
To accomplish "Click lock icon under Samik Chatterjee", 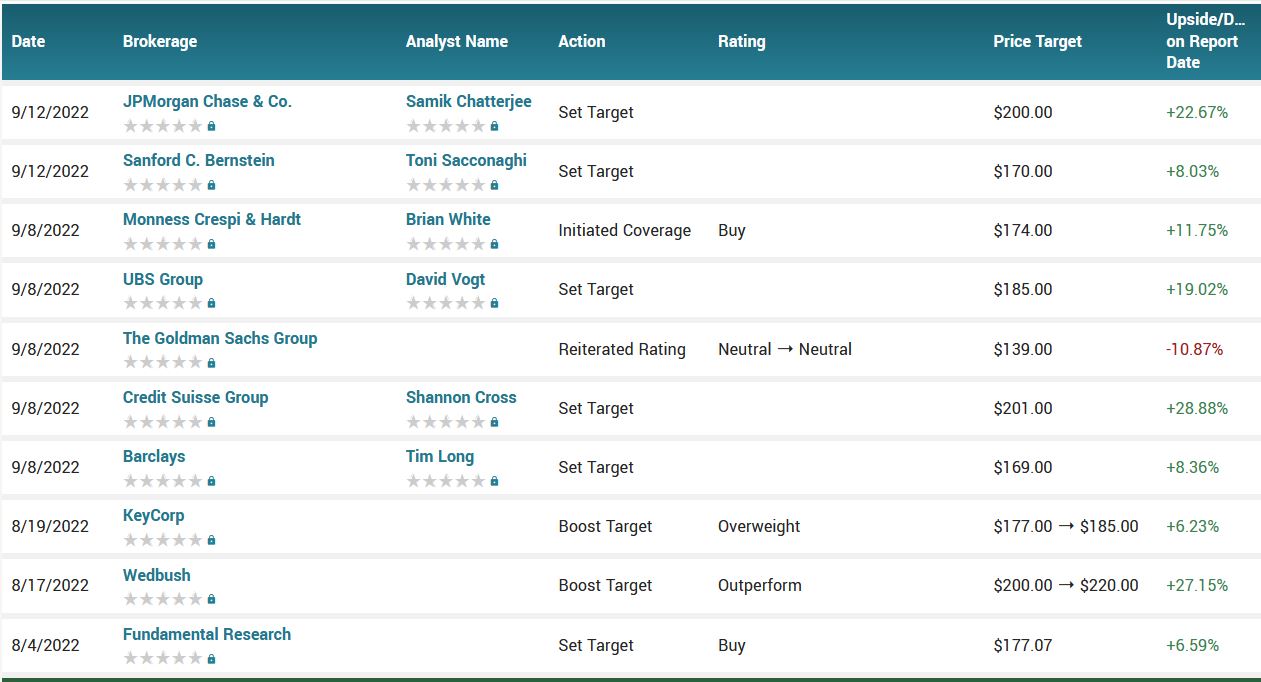I will click(494, 127).
